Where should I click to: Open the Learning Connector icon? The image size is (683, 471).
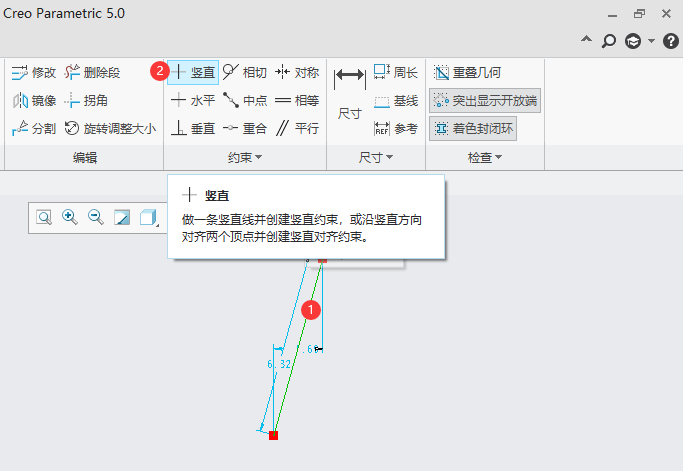click(633, 41)
